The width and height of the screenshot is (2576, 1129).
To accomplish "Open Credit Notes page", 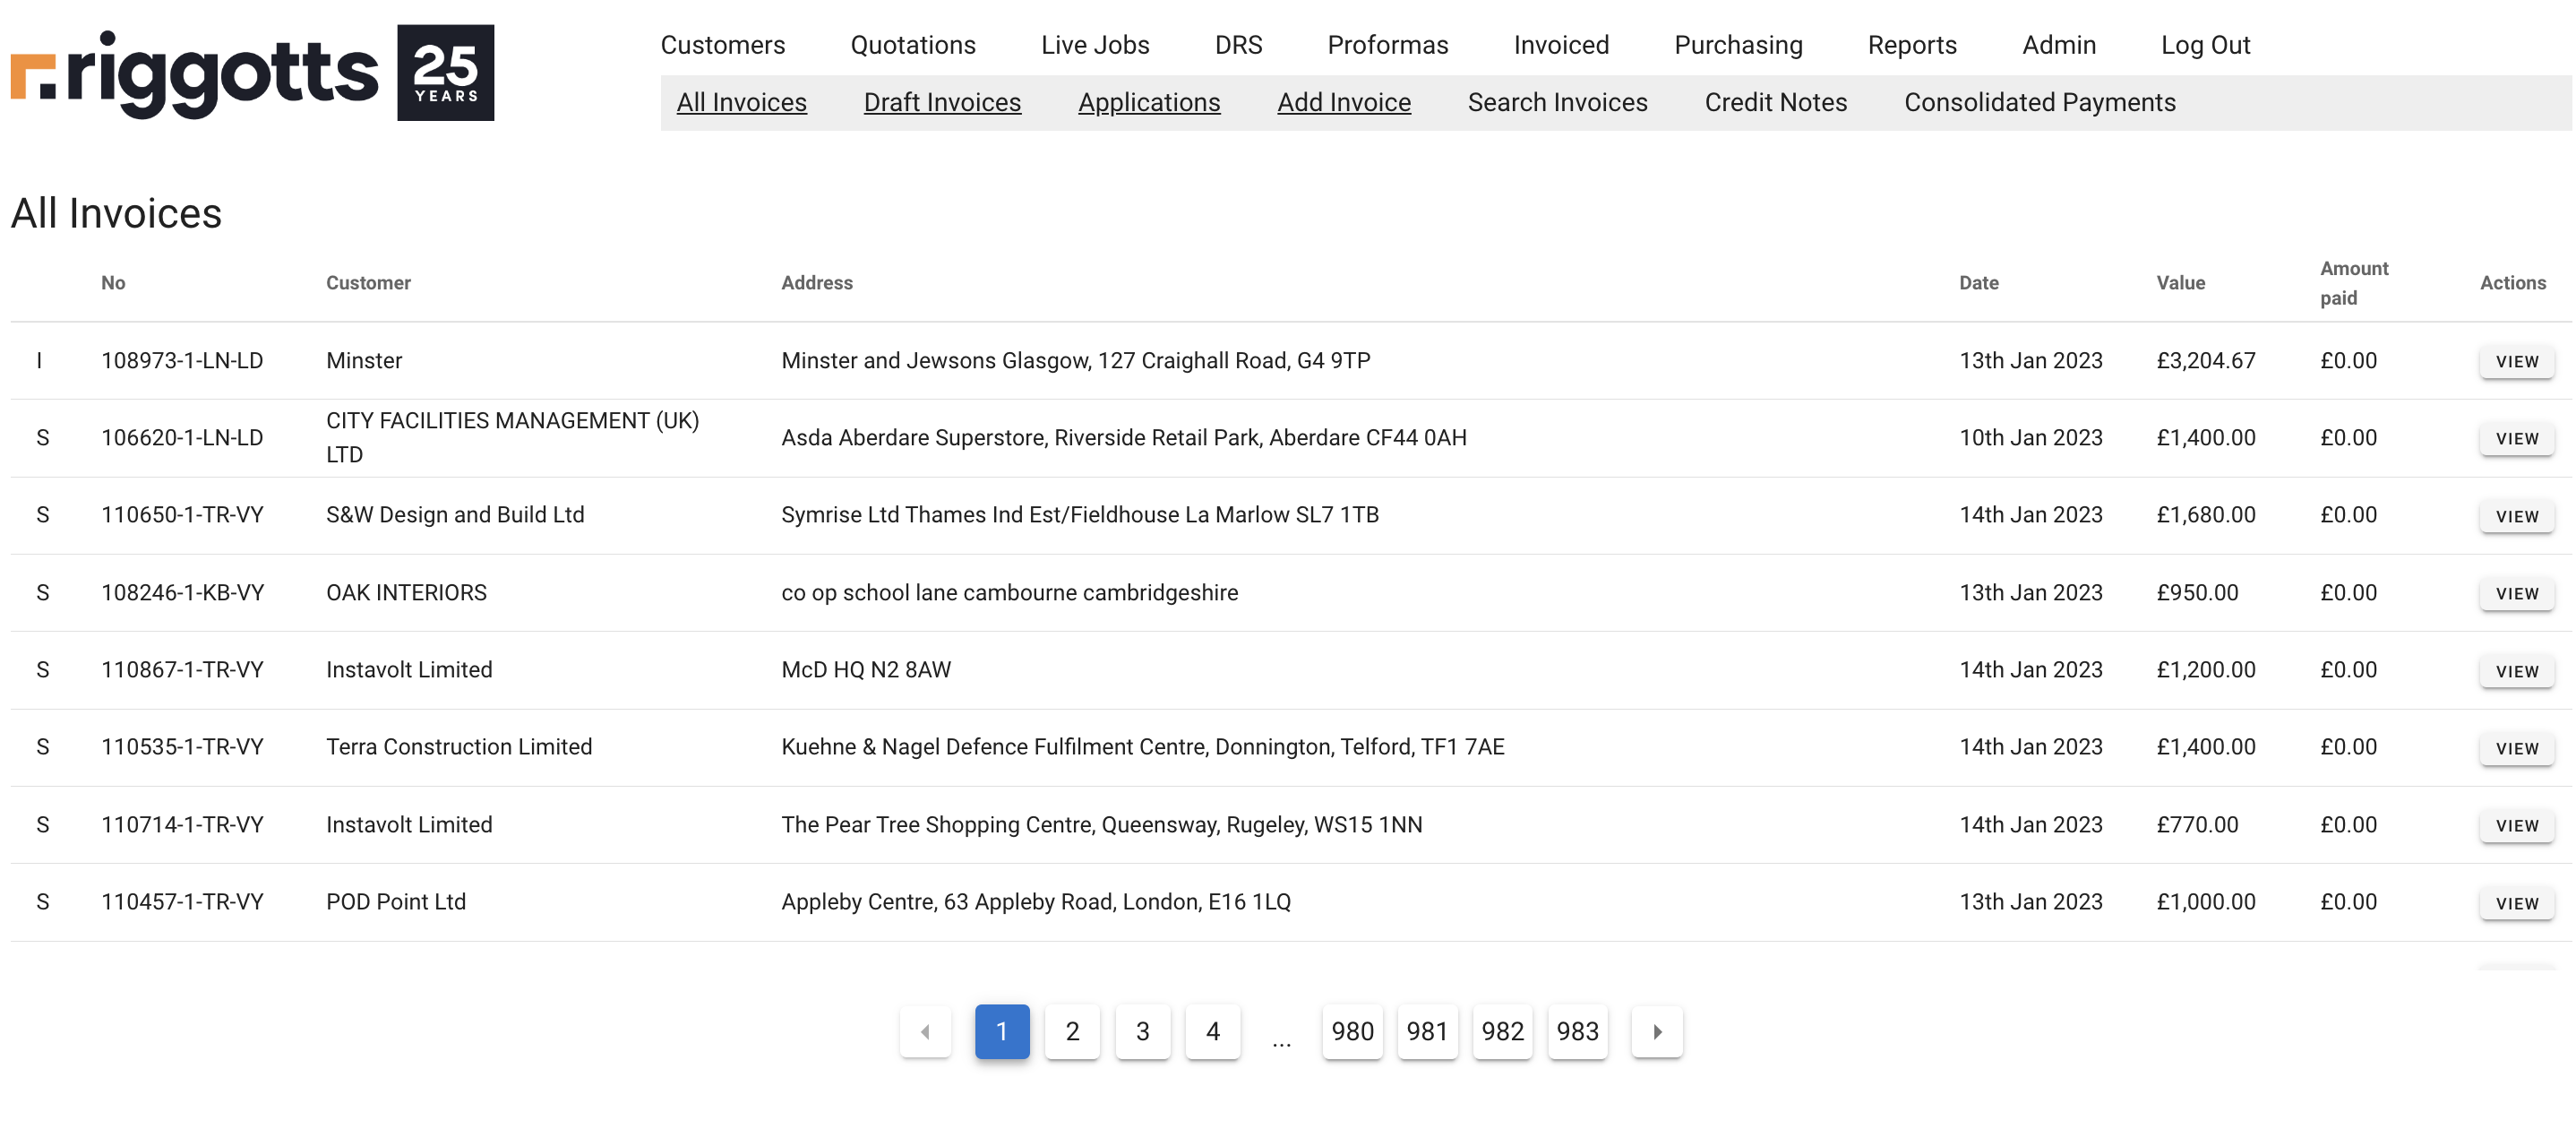I will tap(1775, 102).
